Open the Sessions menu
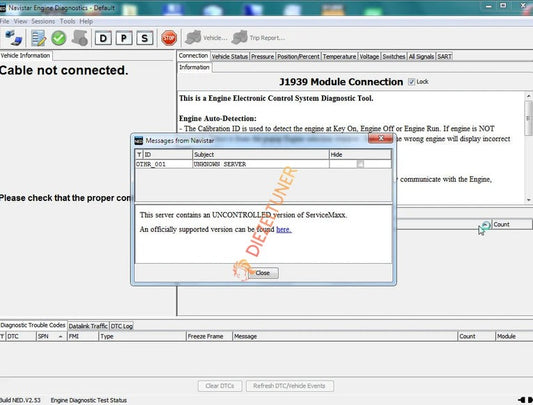Screen dimensions: 533x405 pyautogui.click(x=43, y=21)
